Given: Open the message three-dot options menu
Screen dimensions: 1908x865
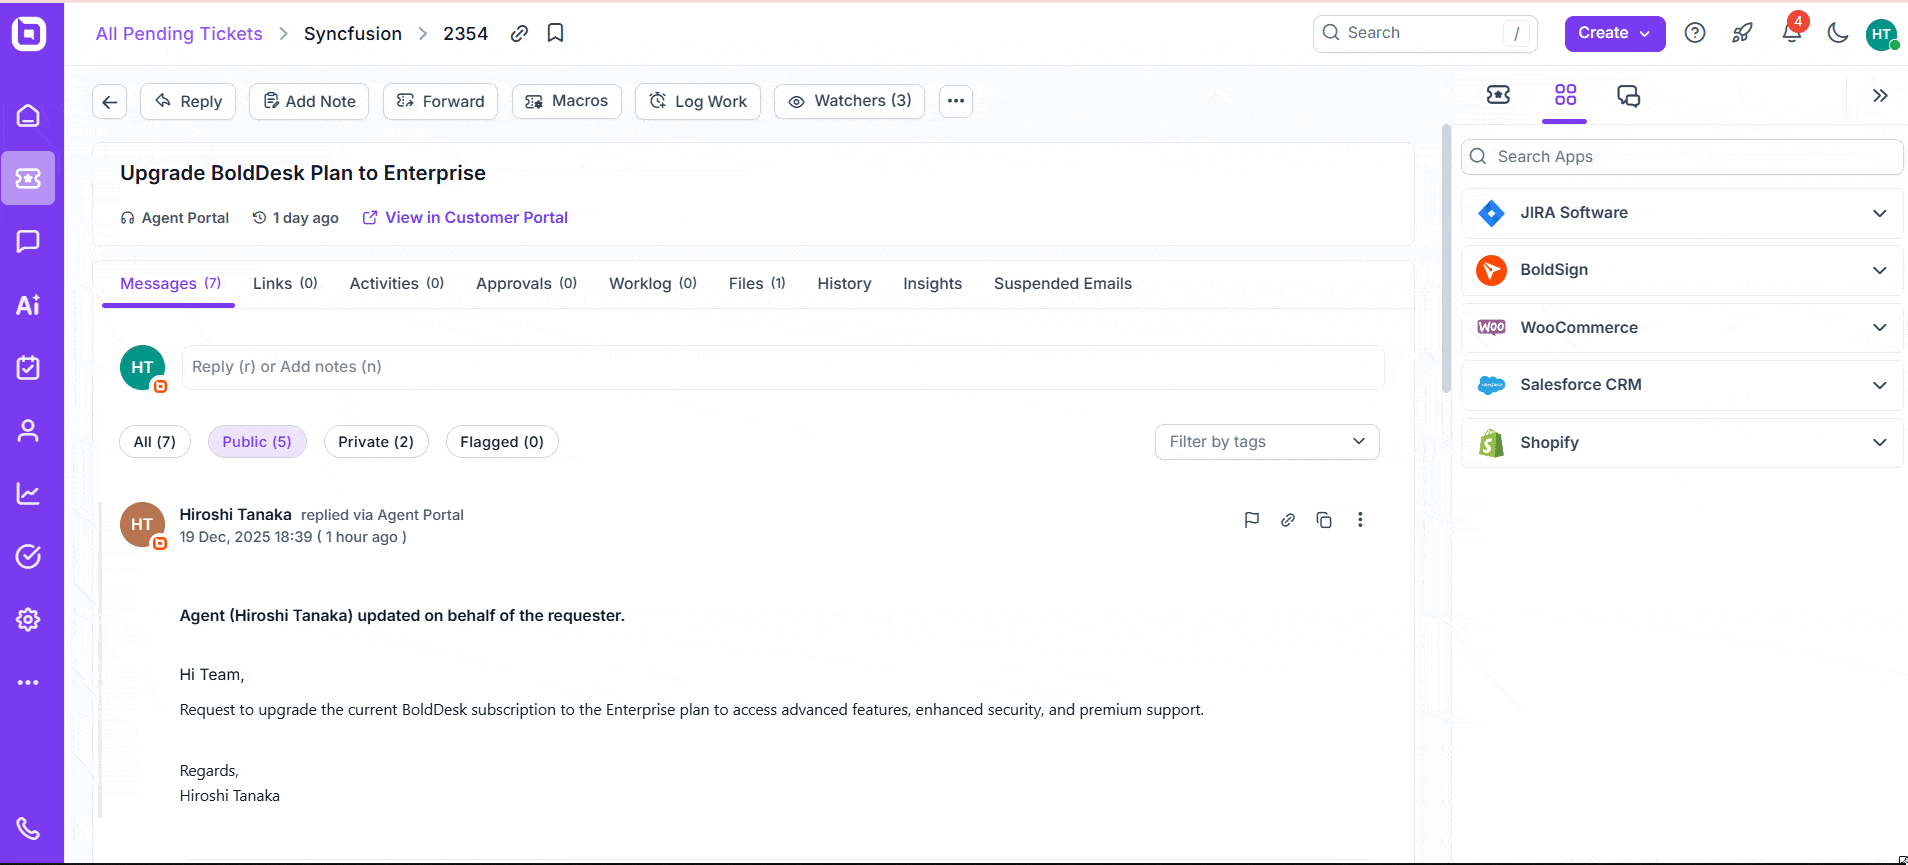Looking at the screenshot, I should click(1360, 520).
